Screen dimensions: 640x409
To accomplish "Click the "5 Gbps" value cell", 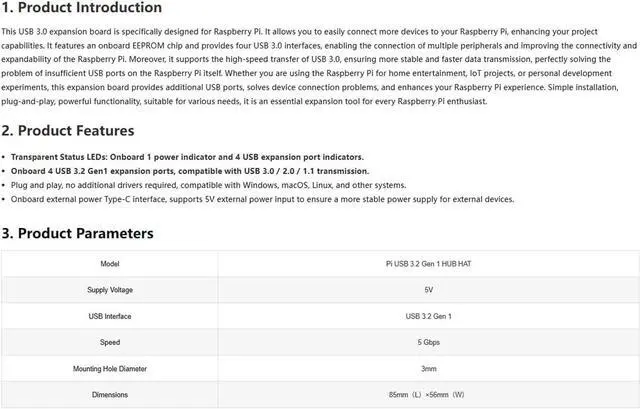I will tap(428, 342).
